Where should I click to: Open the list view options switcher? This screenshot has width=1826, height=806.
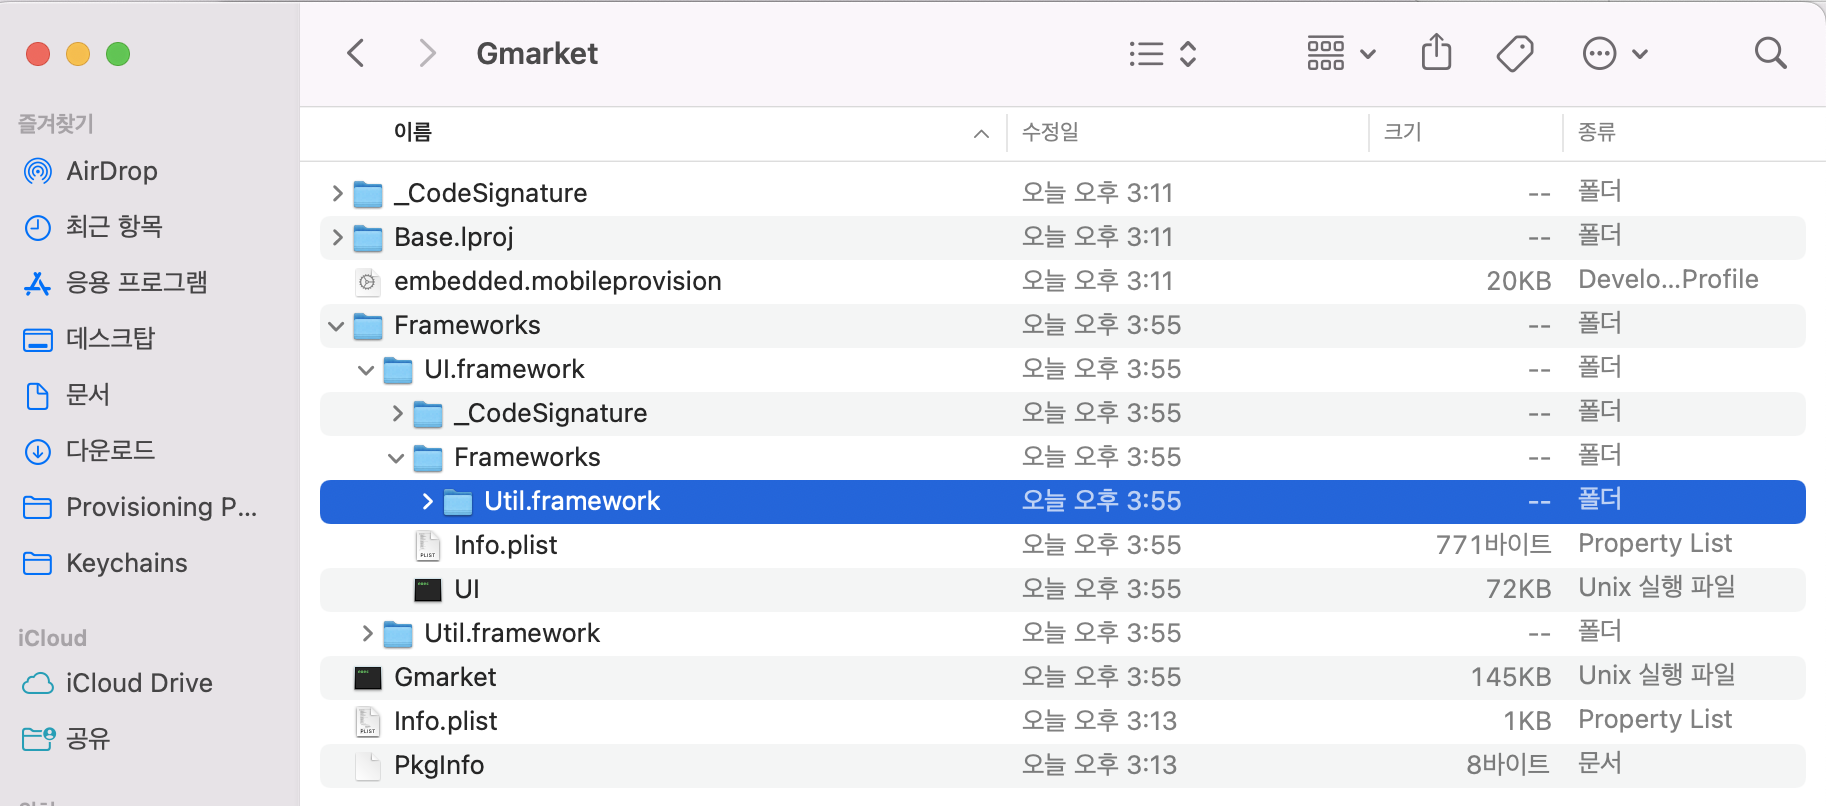click(1163, 53)
